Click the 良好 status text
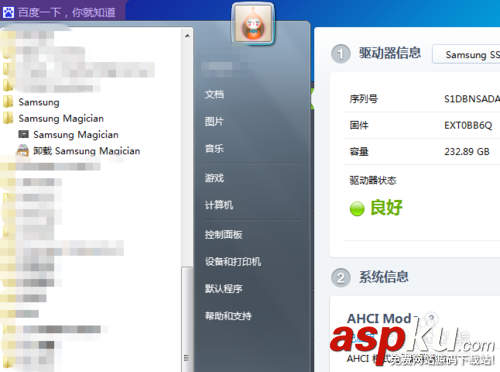 pyautogui.click(x=386, y=208)
